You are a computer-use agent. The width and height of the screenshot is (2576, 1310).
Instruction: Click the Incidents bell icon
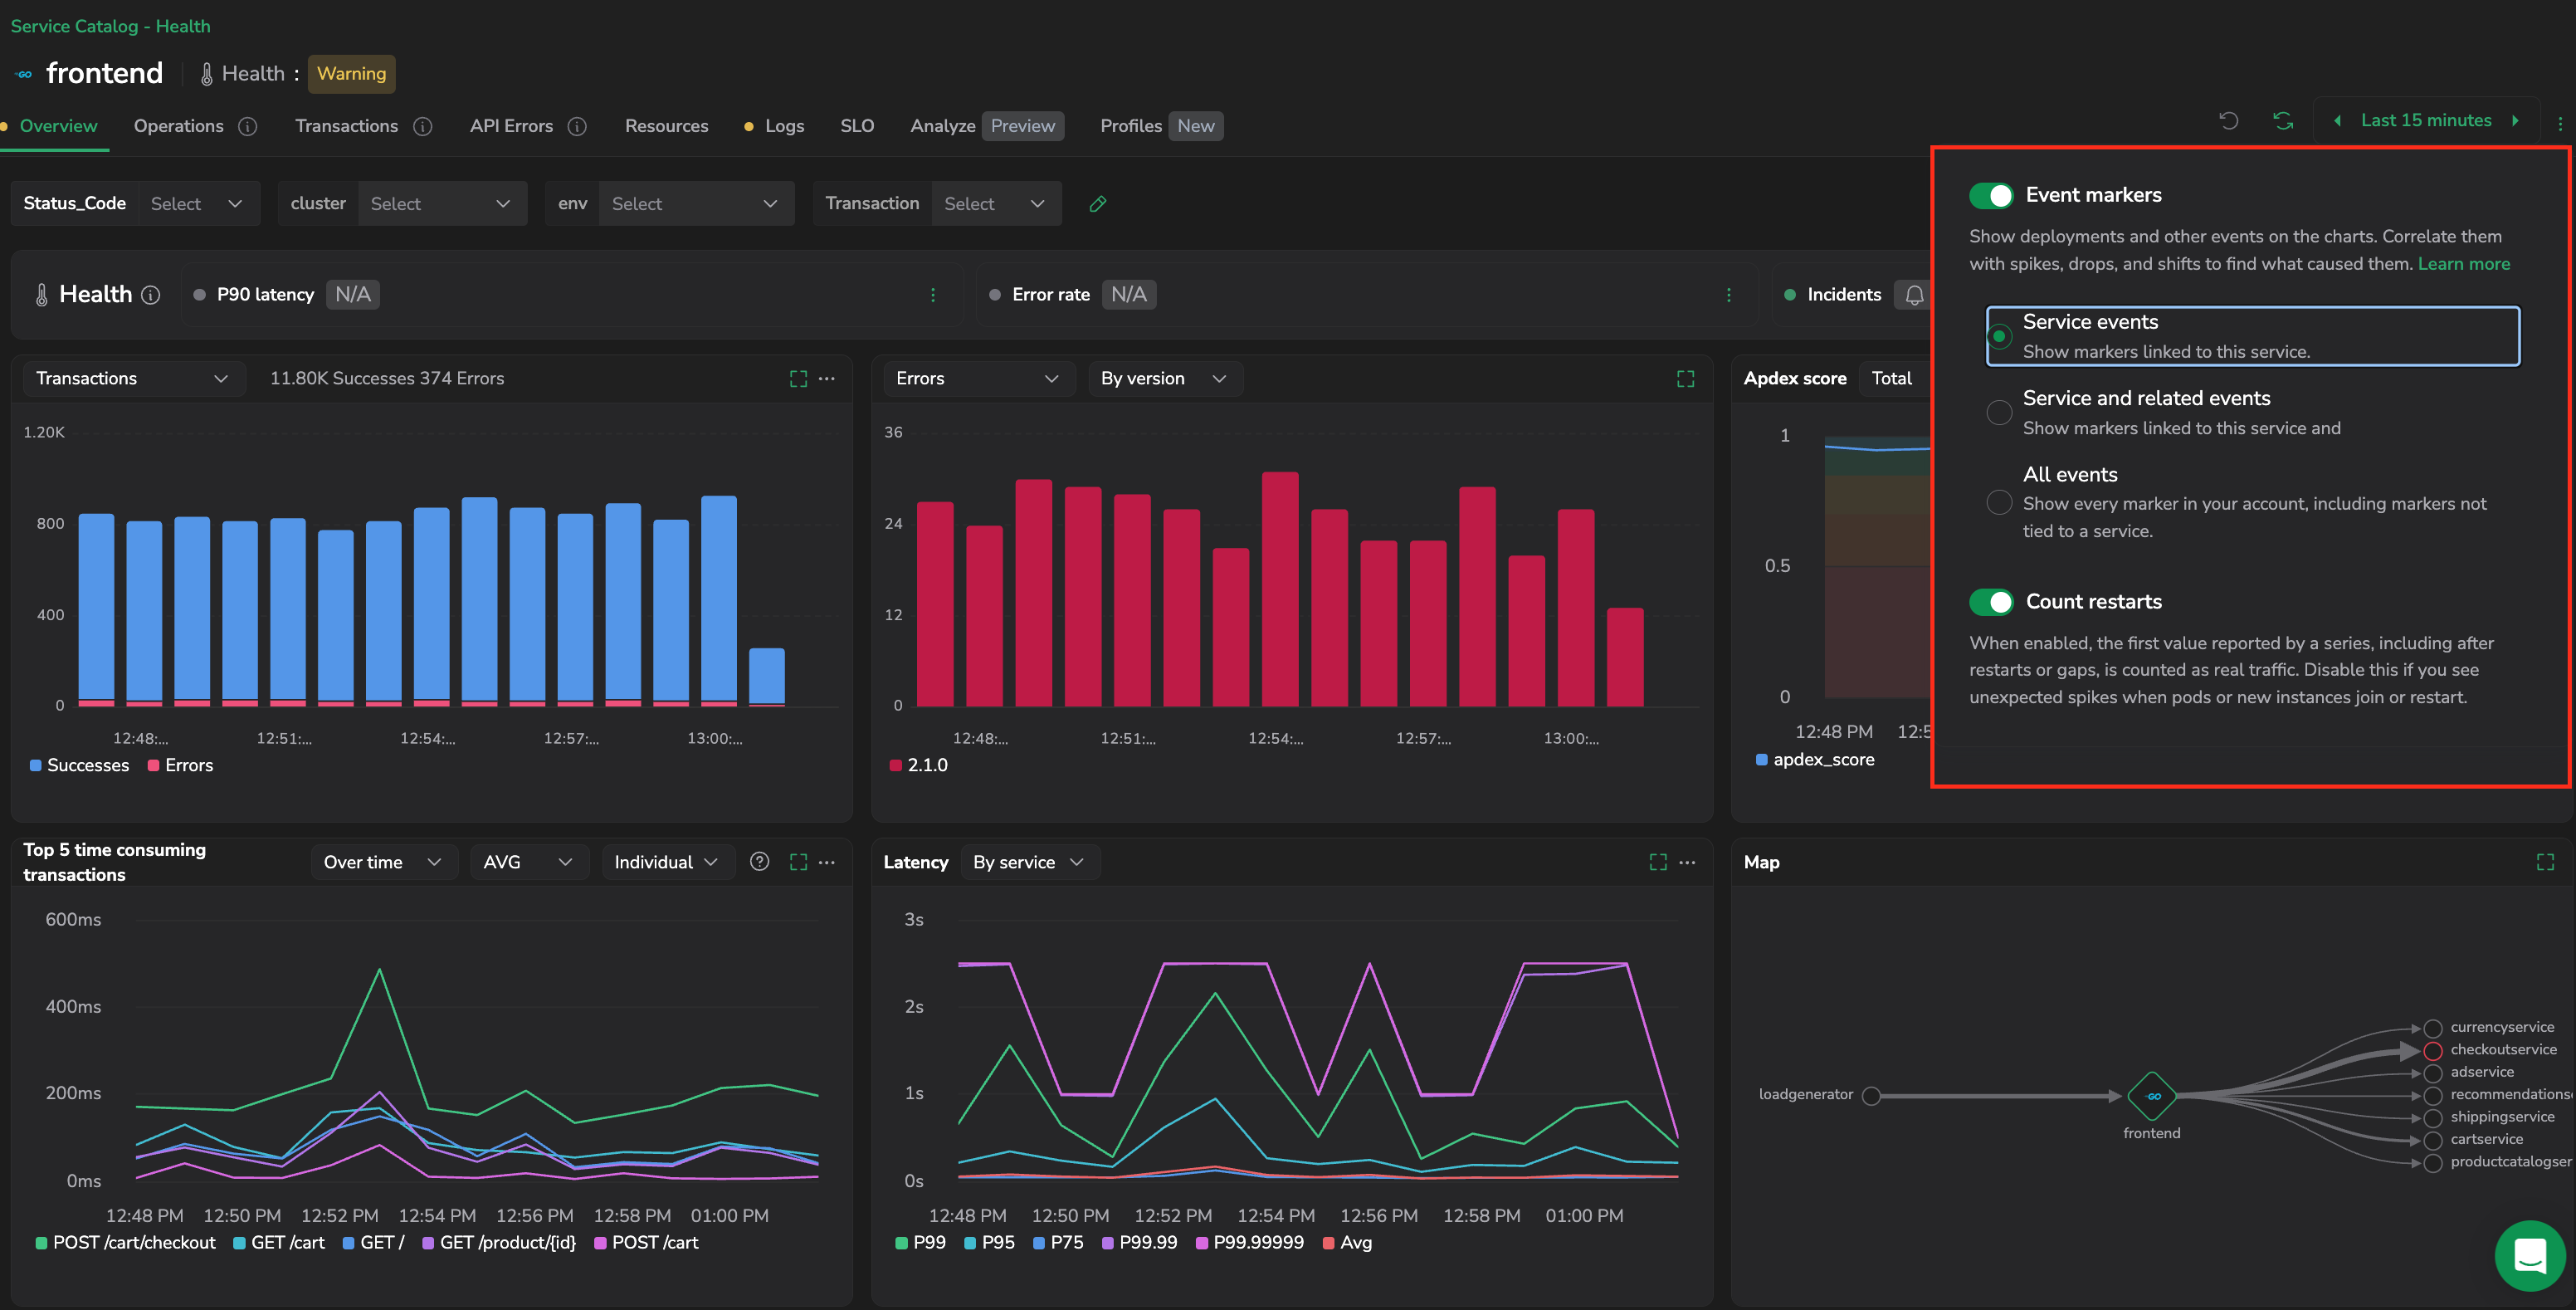[1914, 295]
